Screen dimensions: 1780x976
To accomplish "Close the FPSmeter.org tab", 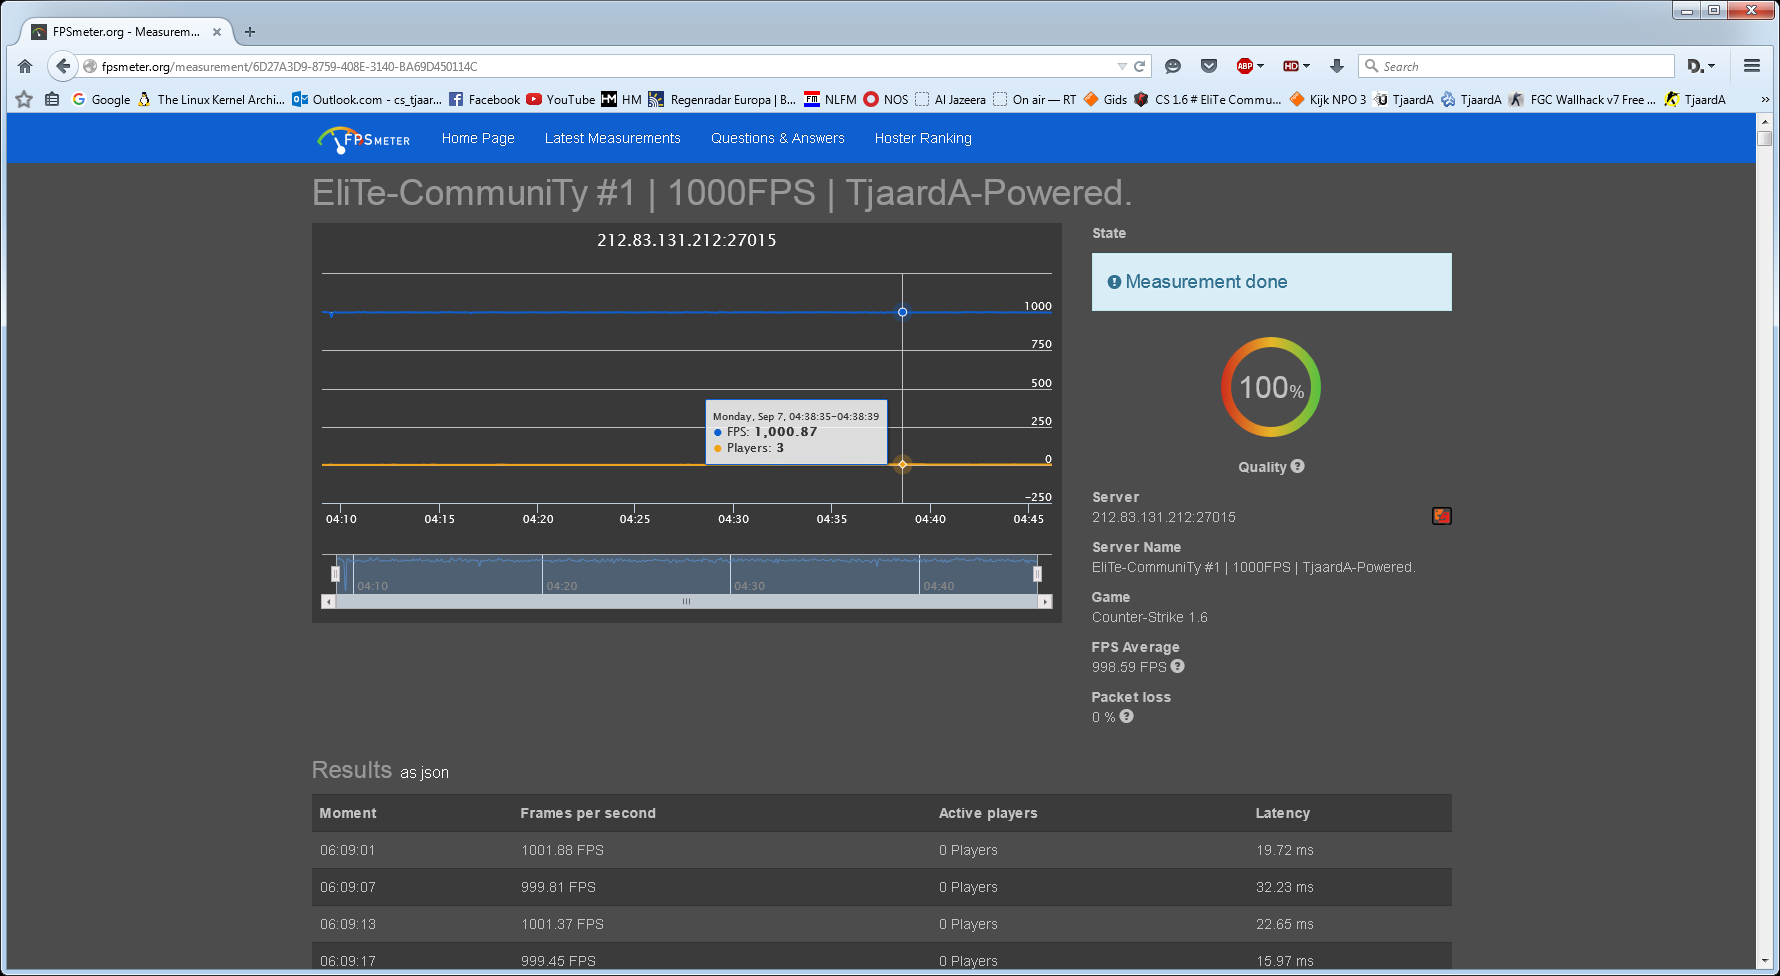I will (217, 32).
